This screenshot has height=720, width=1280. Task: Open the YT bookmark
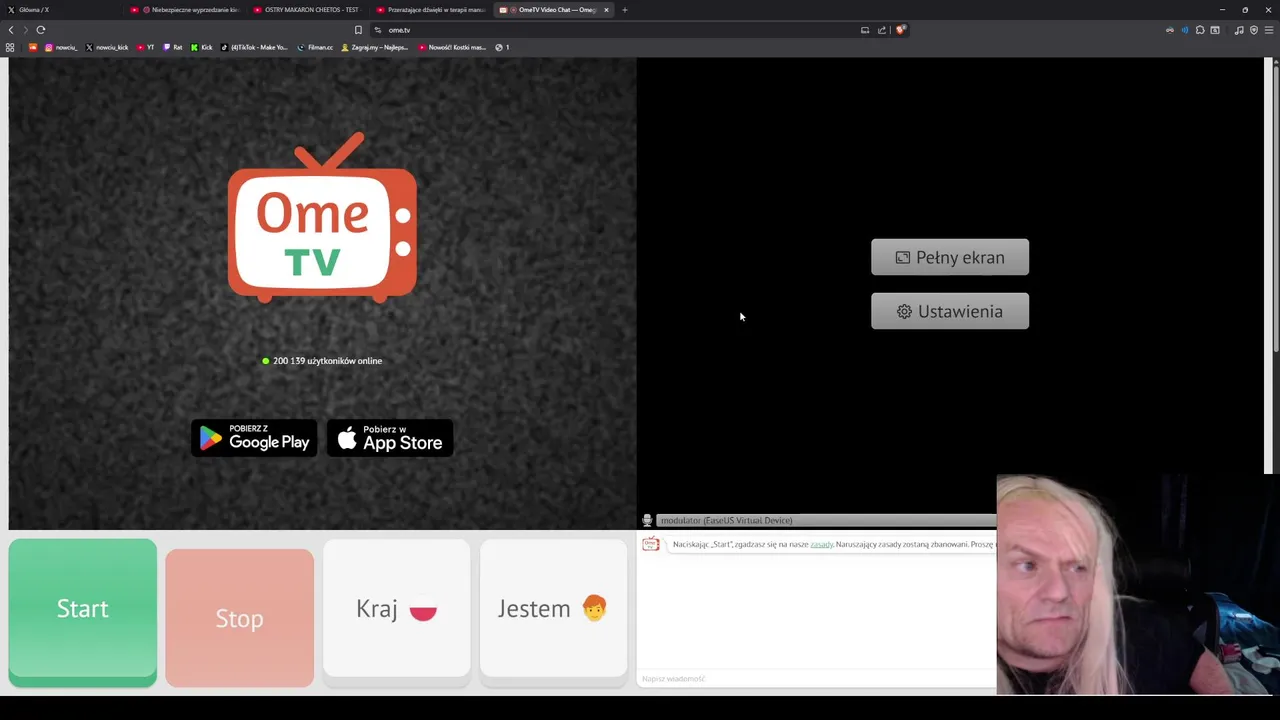[145, 47]
